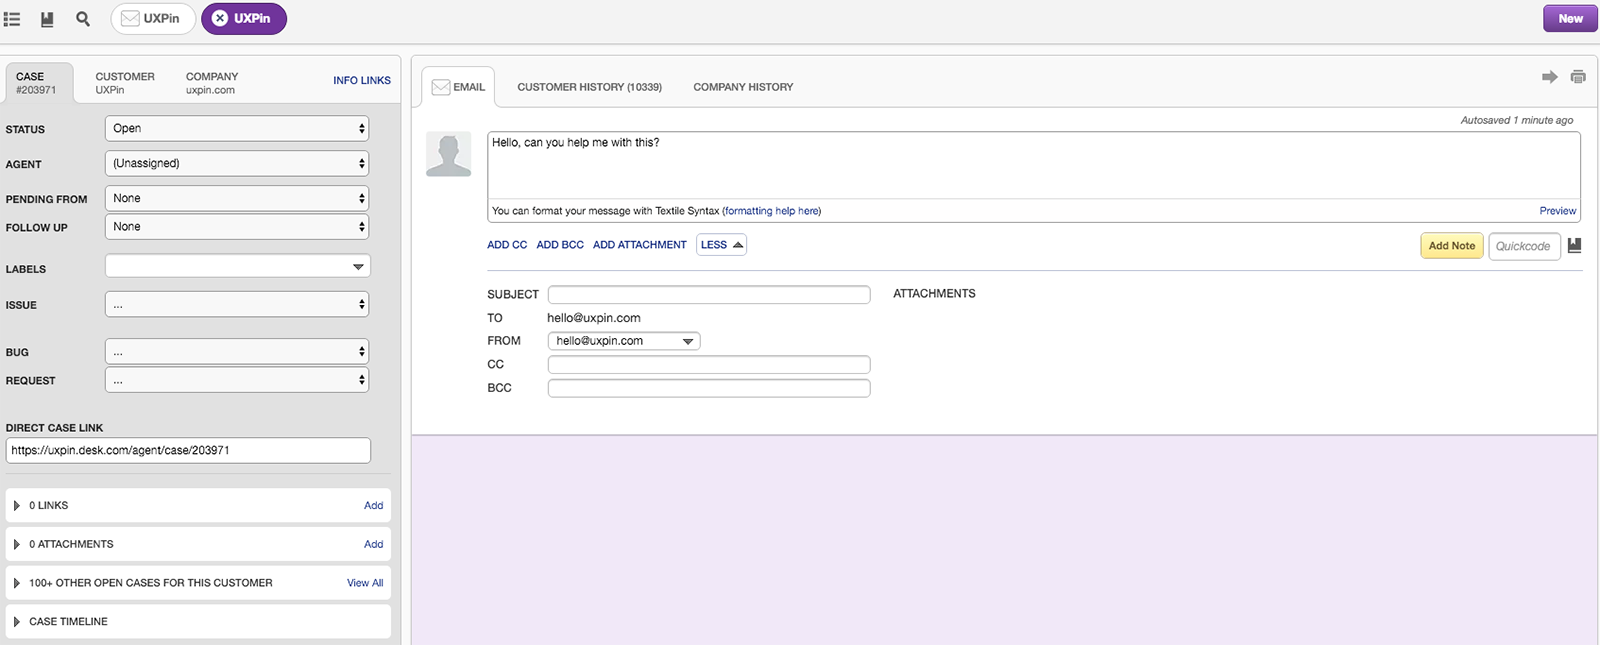Open the formatting help here link
Image resolution: width=1600 pixels, height=645 pixels.
[772, 211]
